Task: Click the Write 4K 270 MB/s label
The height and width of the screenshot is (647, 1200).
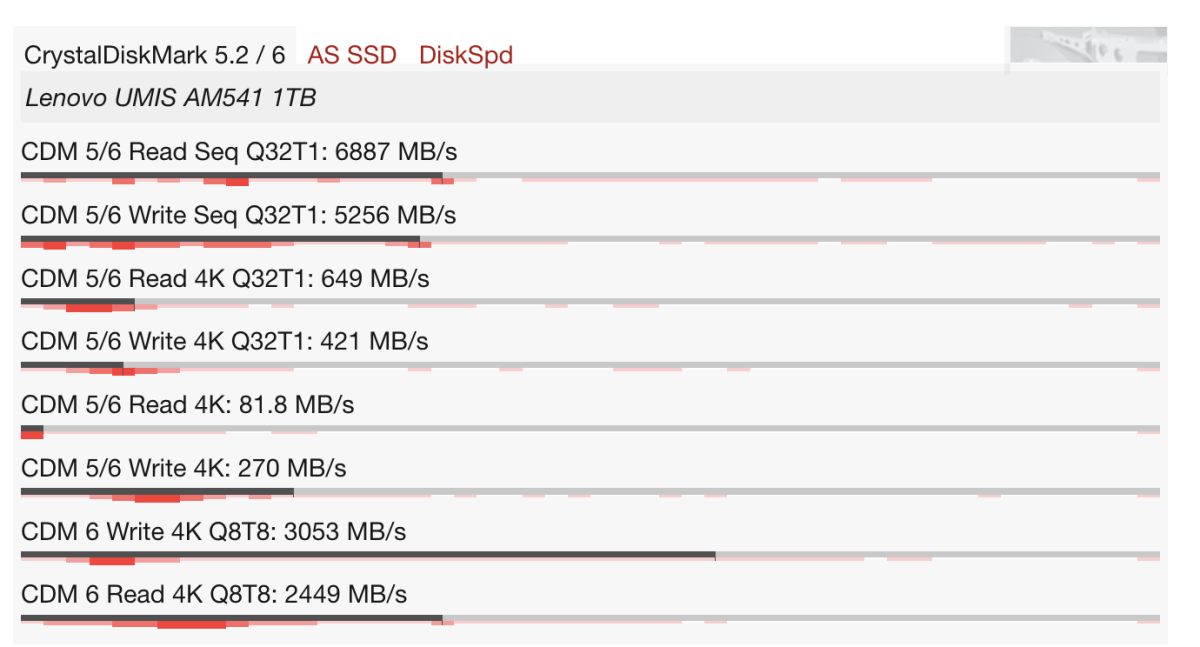Action: [183, 468]
